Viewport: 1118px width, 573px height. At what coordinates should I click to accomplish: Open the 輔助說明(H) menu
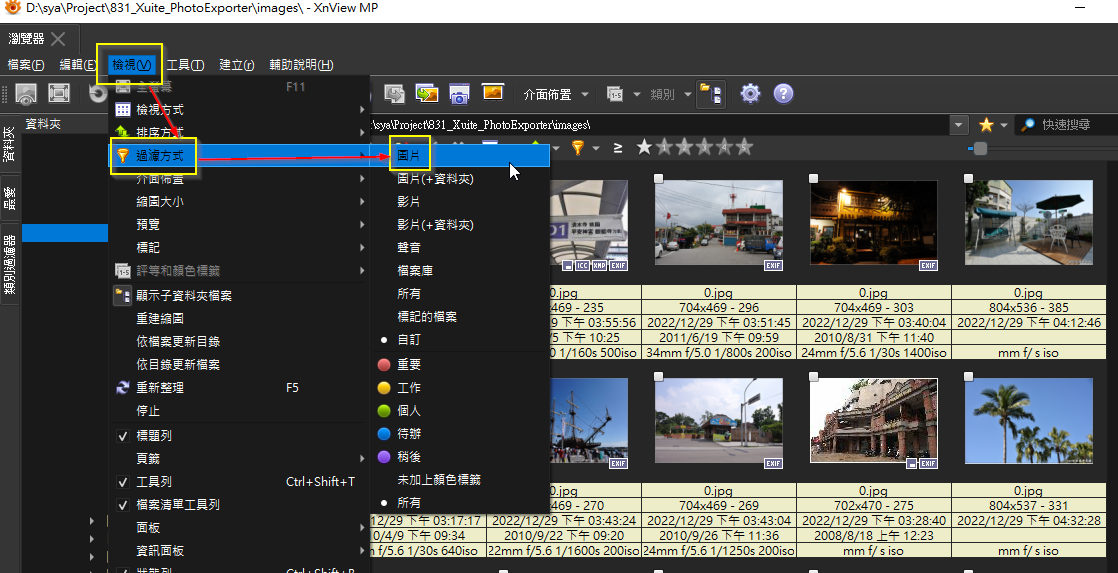[301, 65]
